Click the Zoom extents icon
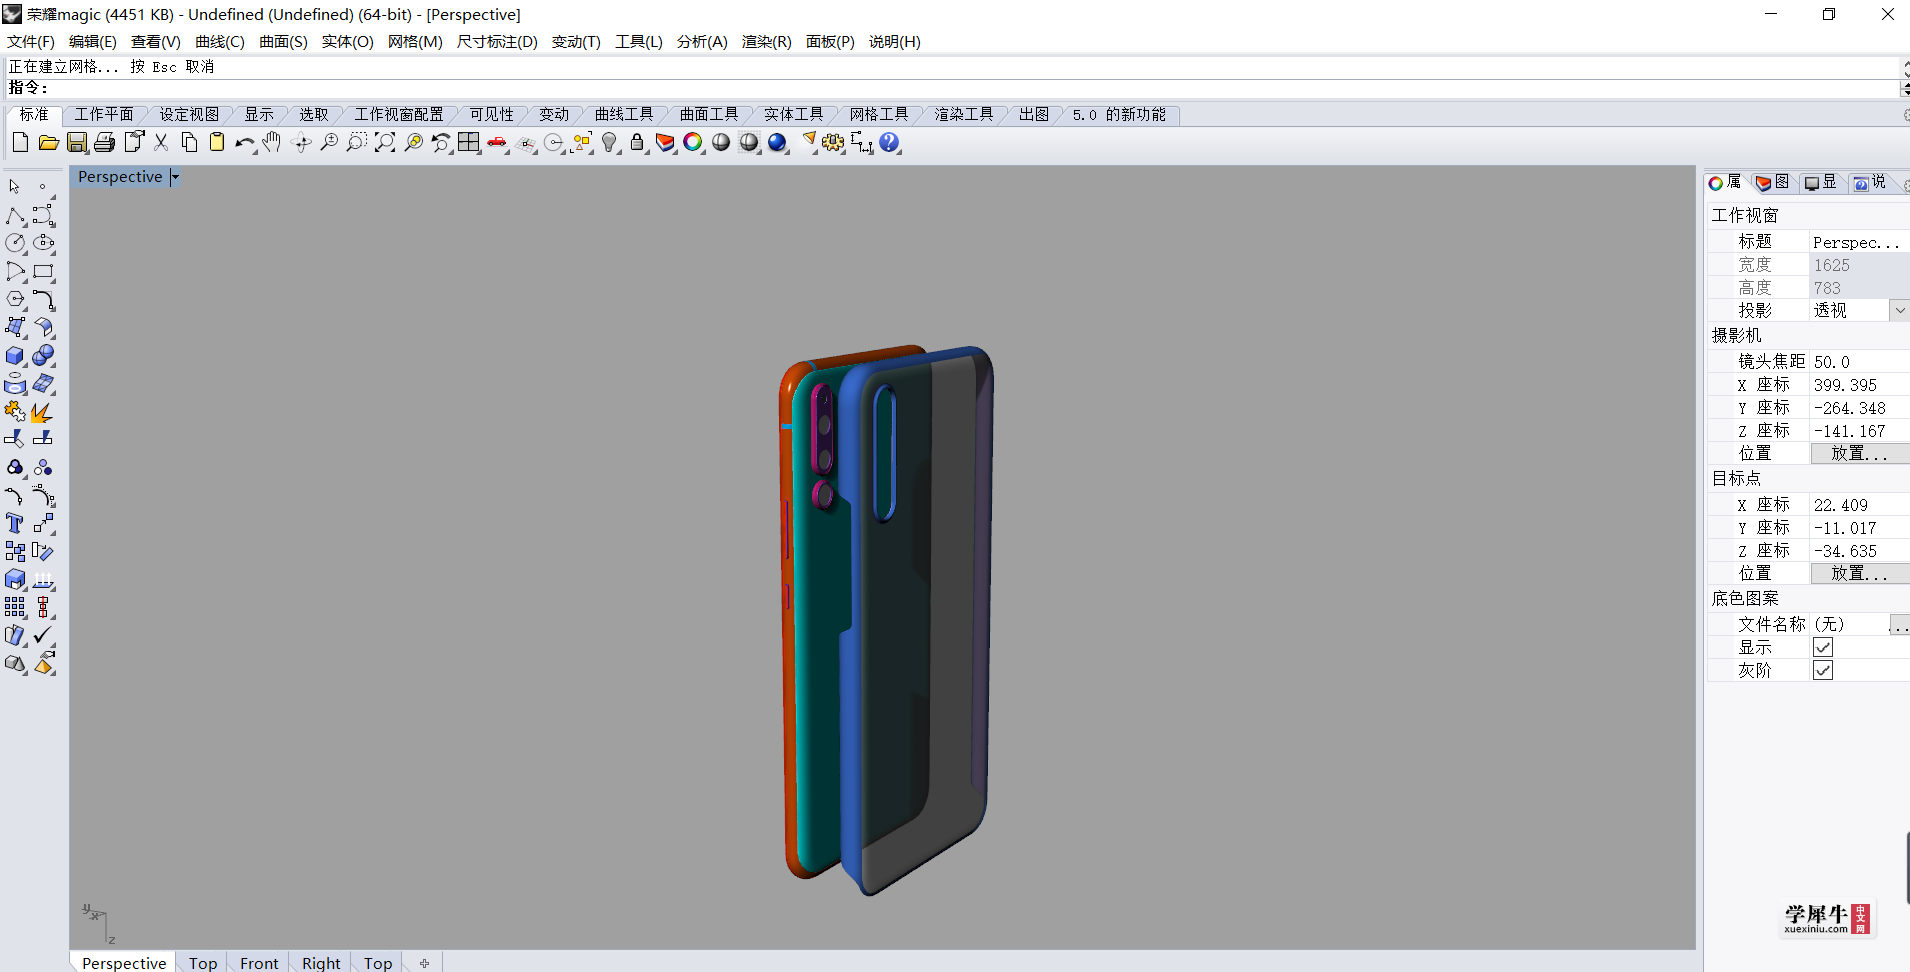This screenshot has height=972, width=1910. click(x=385, y=143)
